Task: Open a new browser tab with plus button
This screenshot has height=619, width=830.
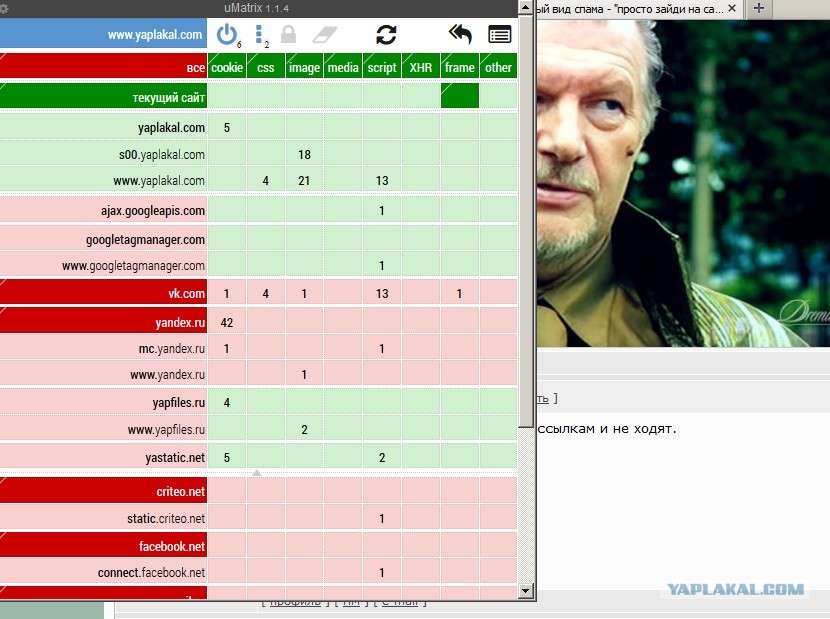Action: coord(759,8)
